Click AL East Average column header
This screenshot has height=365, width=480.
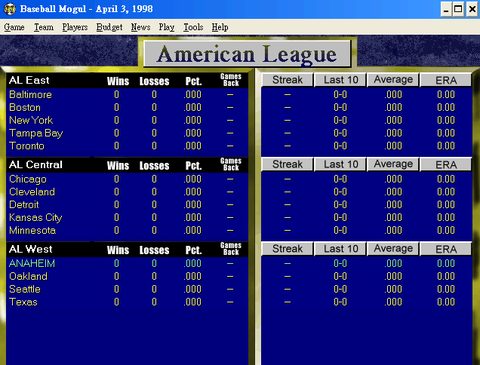click(393, 80)
